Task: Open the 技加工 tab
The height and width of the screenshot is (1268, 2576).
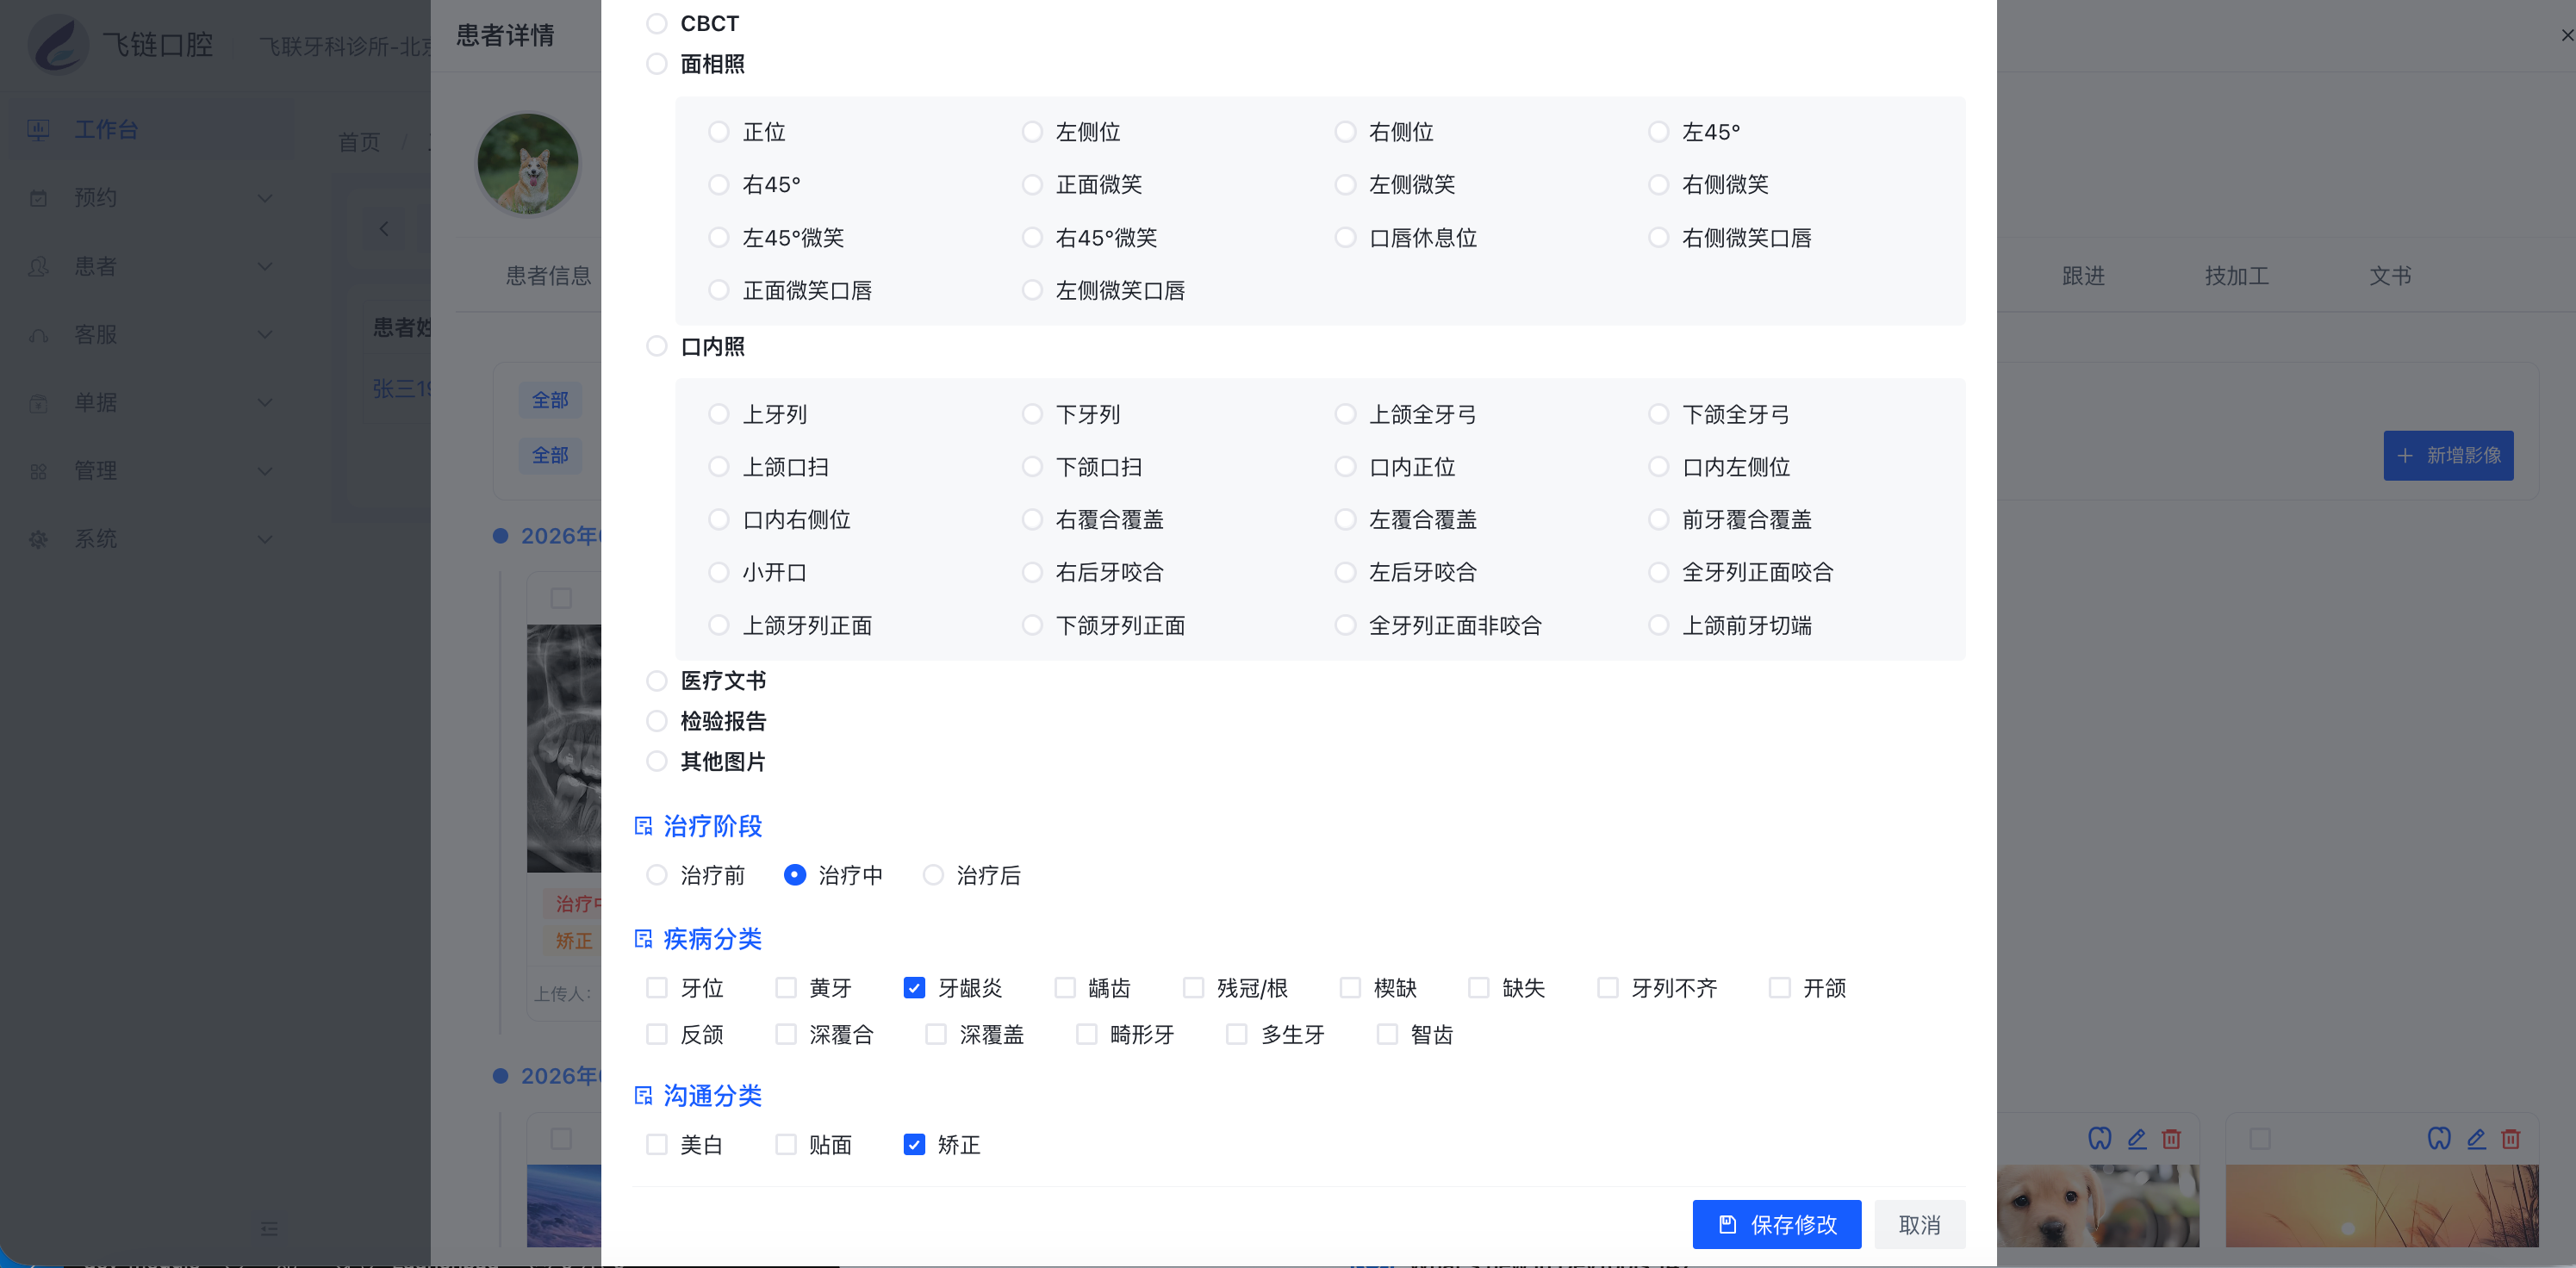Action: (2237, 276)
